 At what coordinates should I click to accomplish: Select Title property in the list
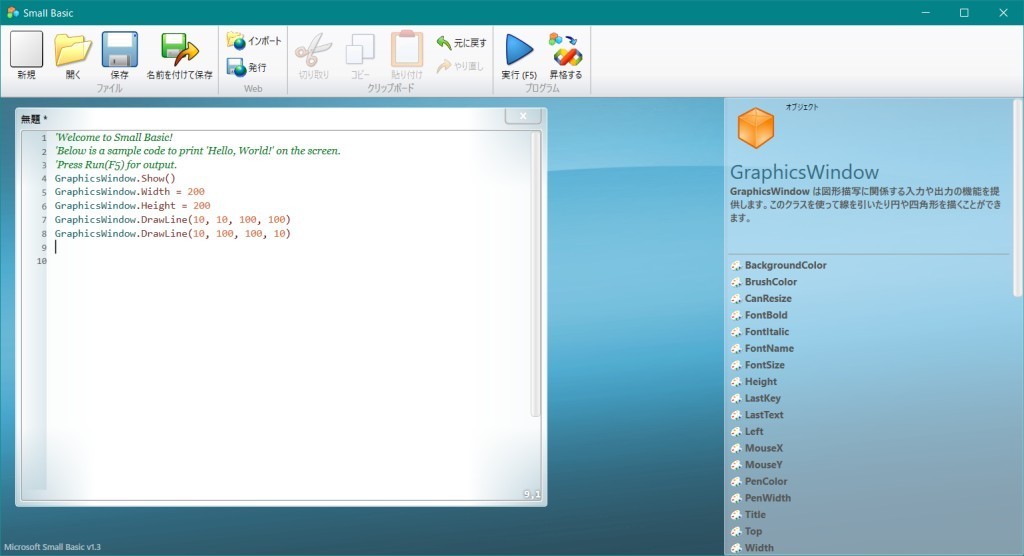755,515
